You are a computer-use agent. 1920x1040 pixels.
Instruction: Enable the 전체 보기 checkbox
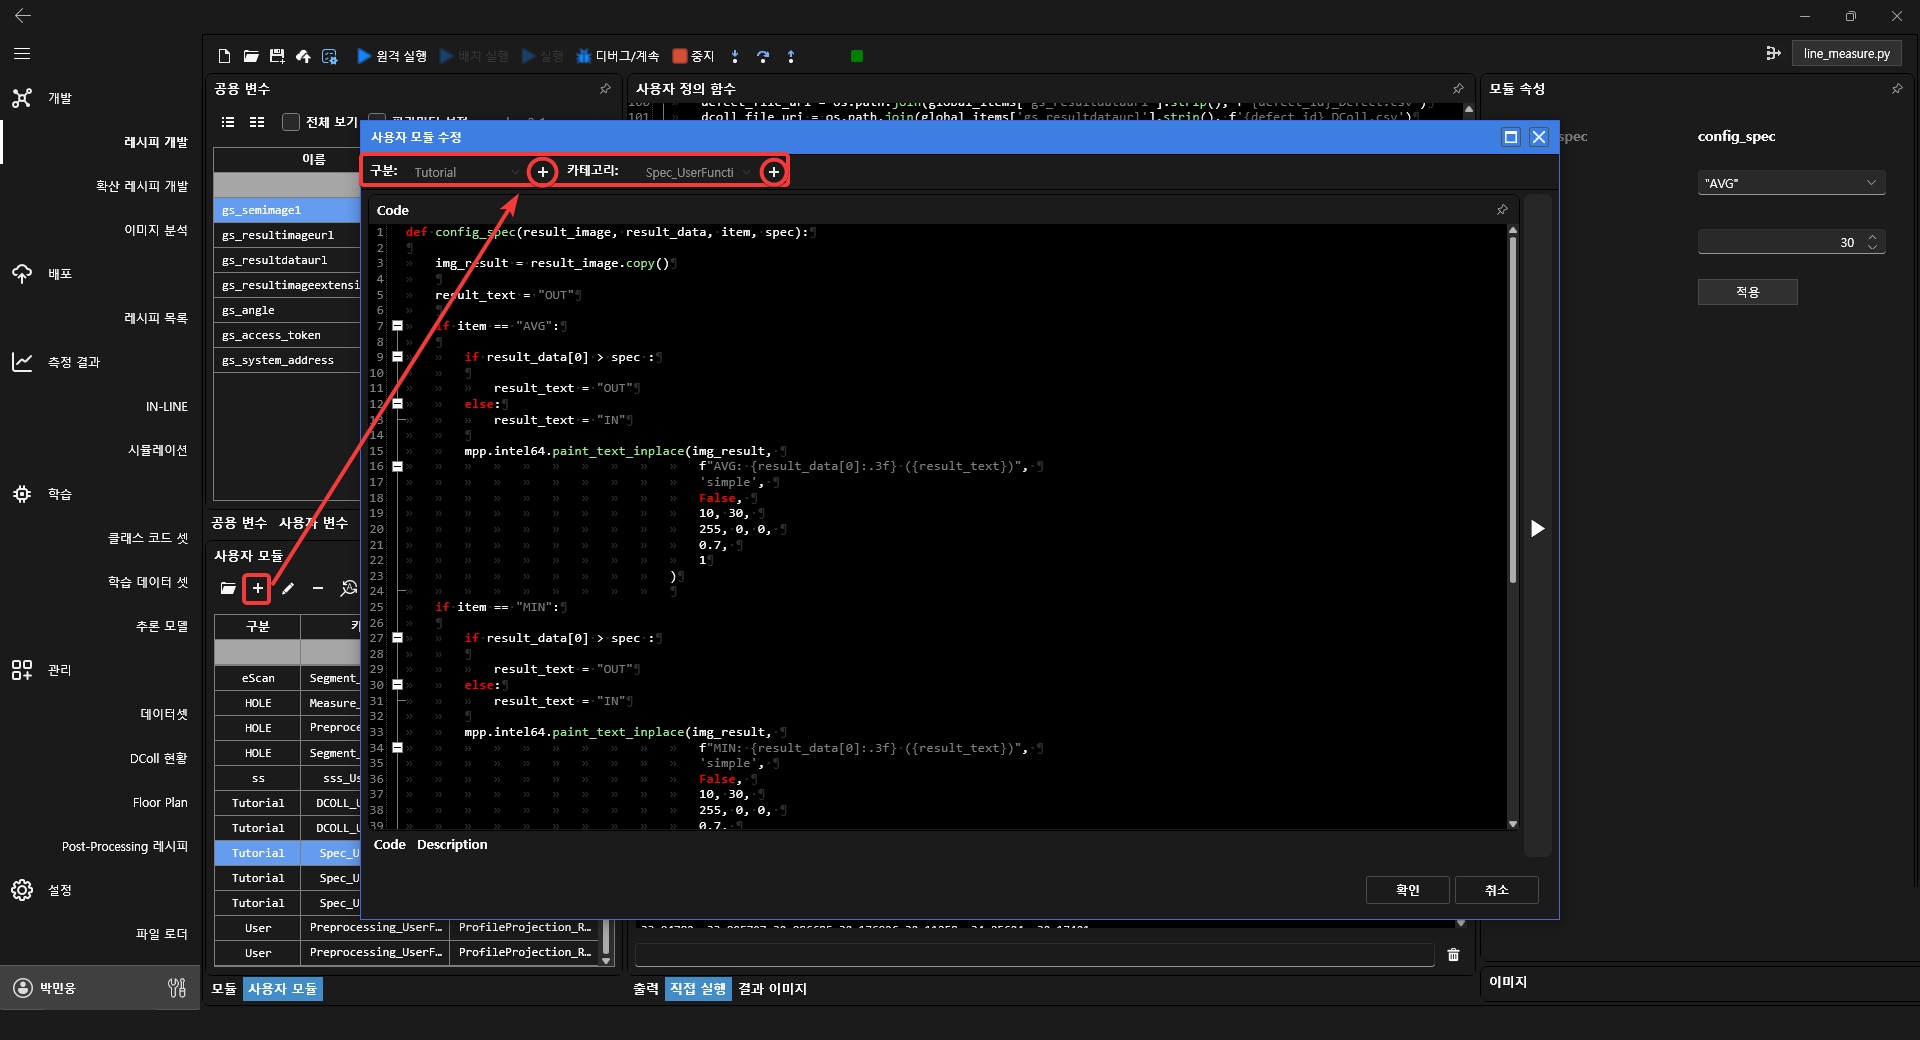click(291, 122)
